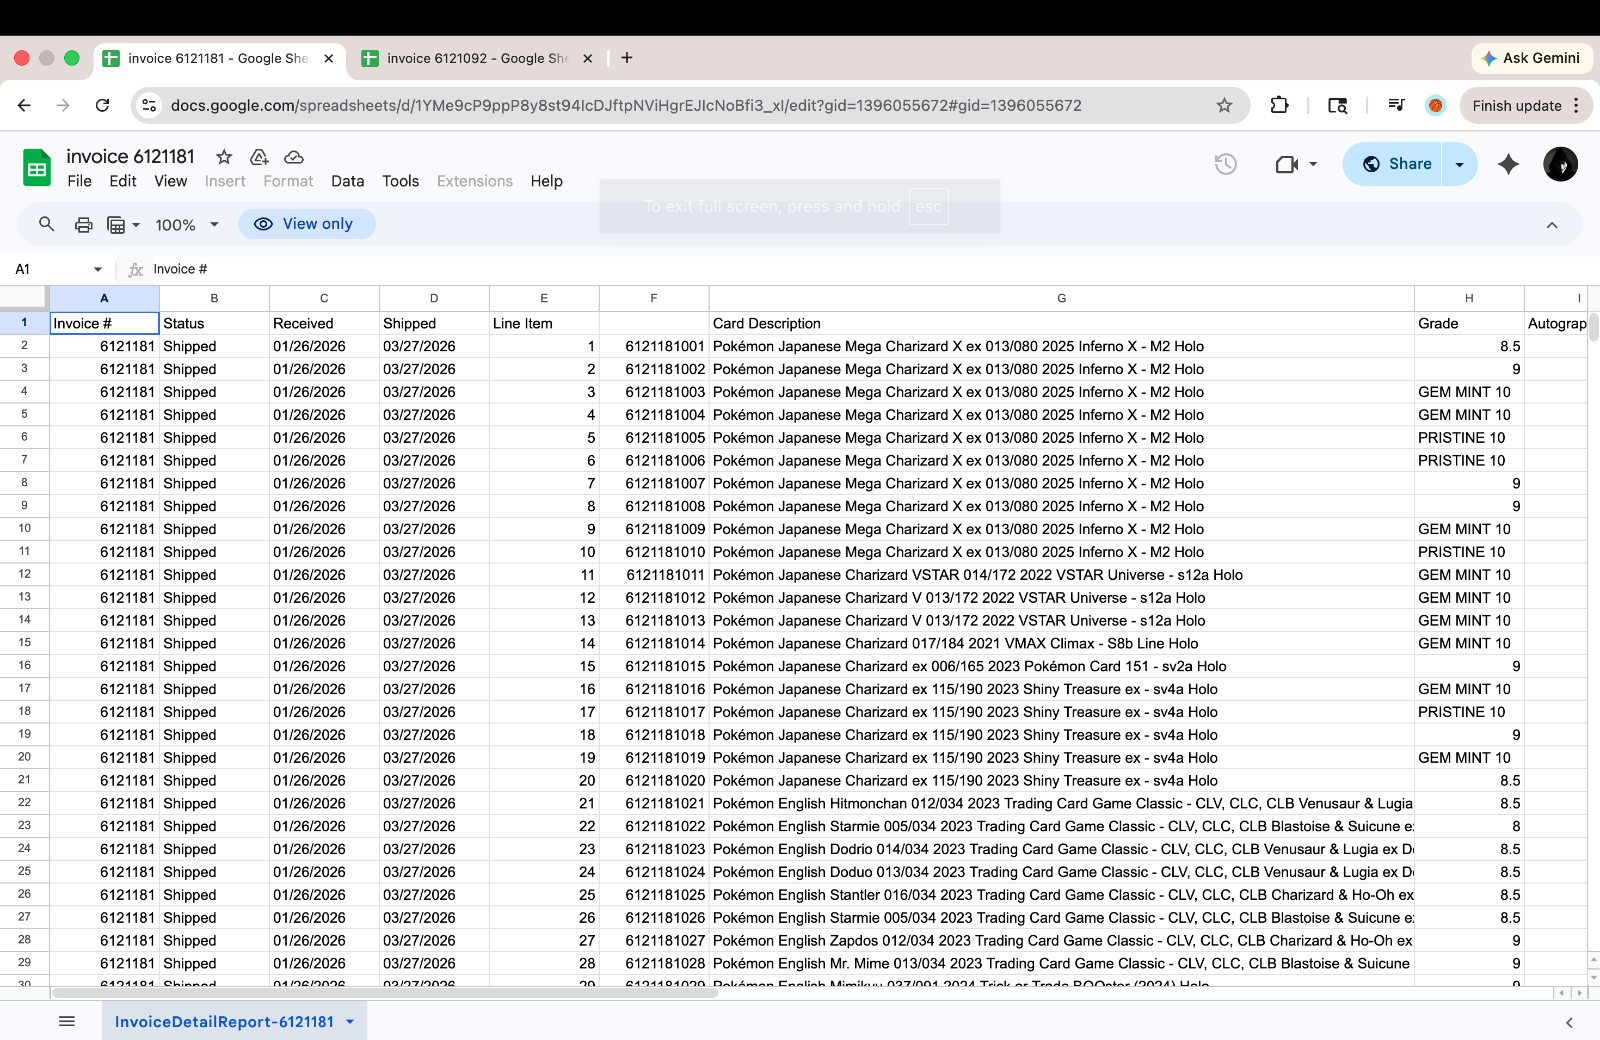
Task: Click the print icon
Action: 84,225
